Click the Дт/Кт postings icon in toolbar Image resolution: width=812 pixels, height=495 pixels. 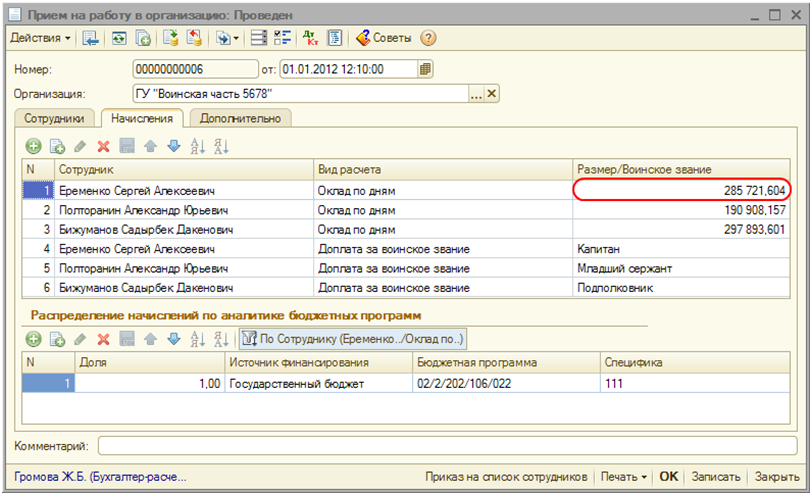tap(312, 38)
